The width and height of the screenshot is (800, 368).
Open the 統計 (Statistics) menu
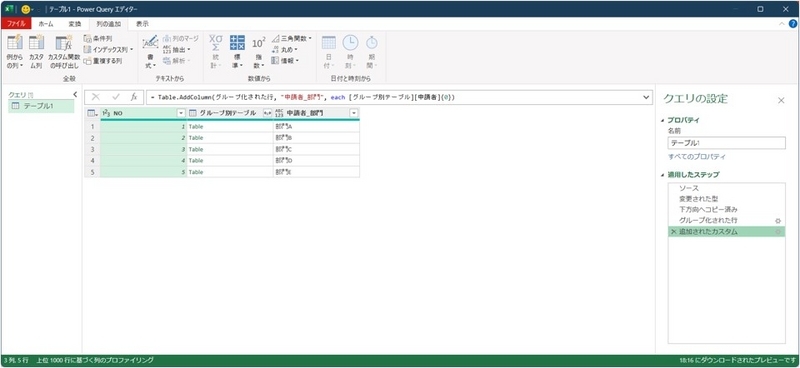point(216,52)
